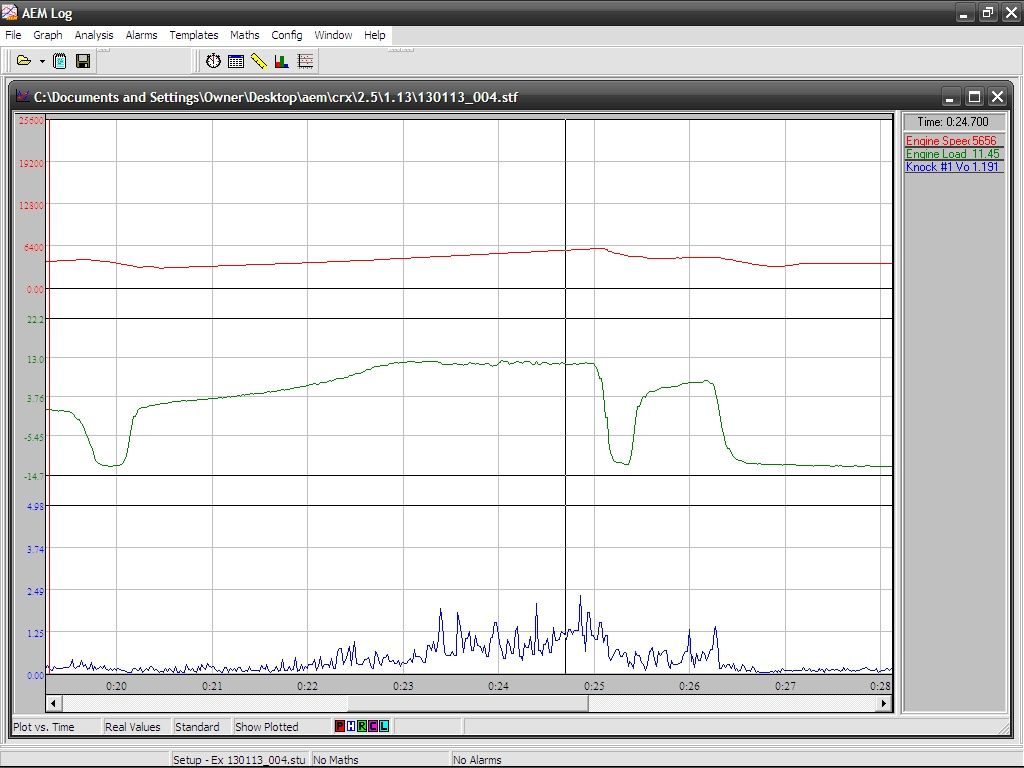
Task: Click the 0:26 time axis label
Action: [x=689, y=686]
